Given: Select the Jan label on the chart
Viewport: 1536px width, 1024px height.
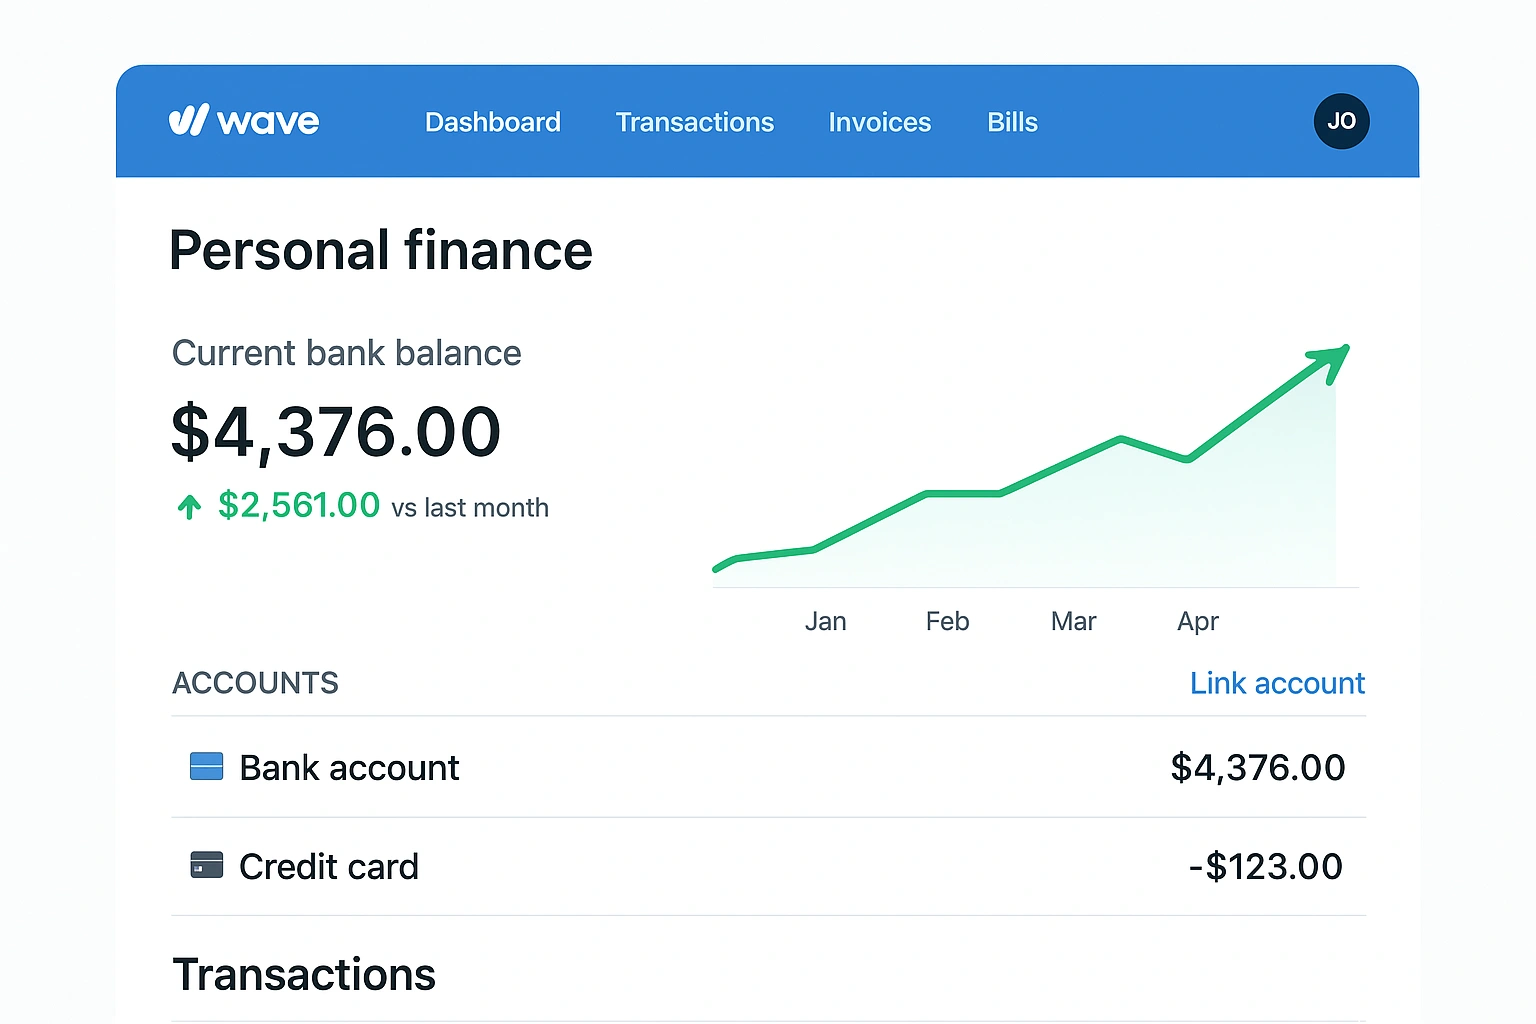Looking at the screenshot, I should point(825,621).
